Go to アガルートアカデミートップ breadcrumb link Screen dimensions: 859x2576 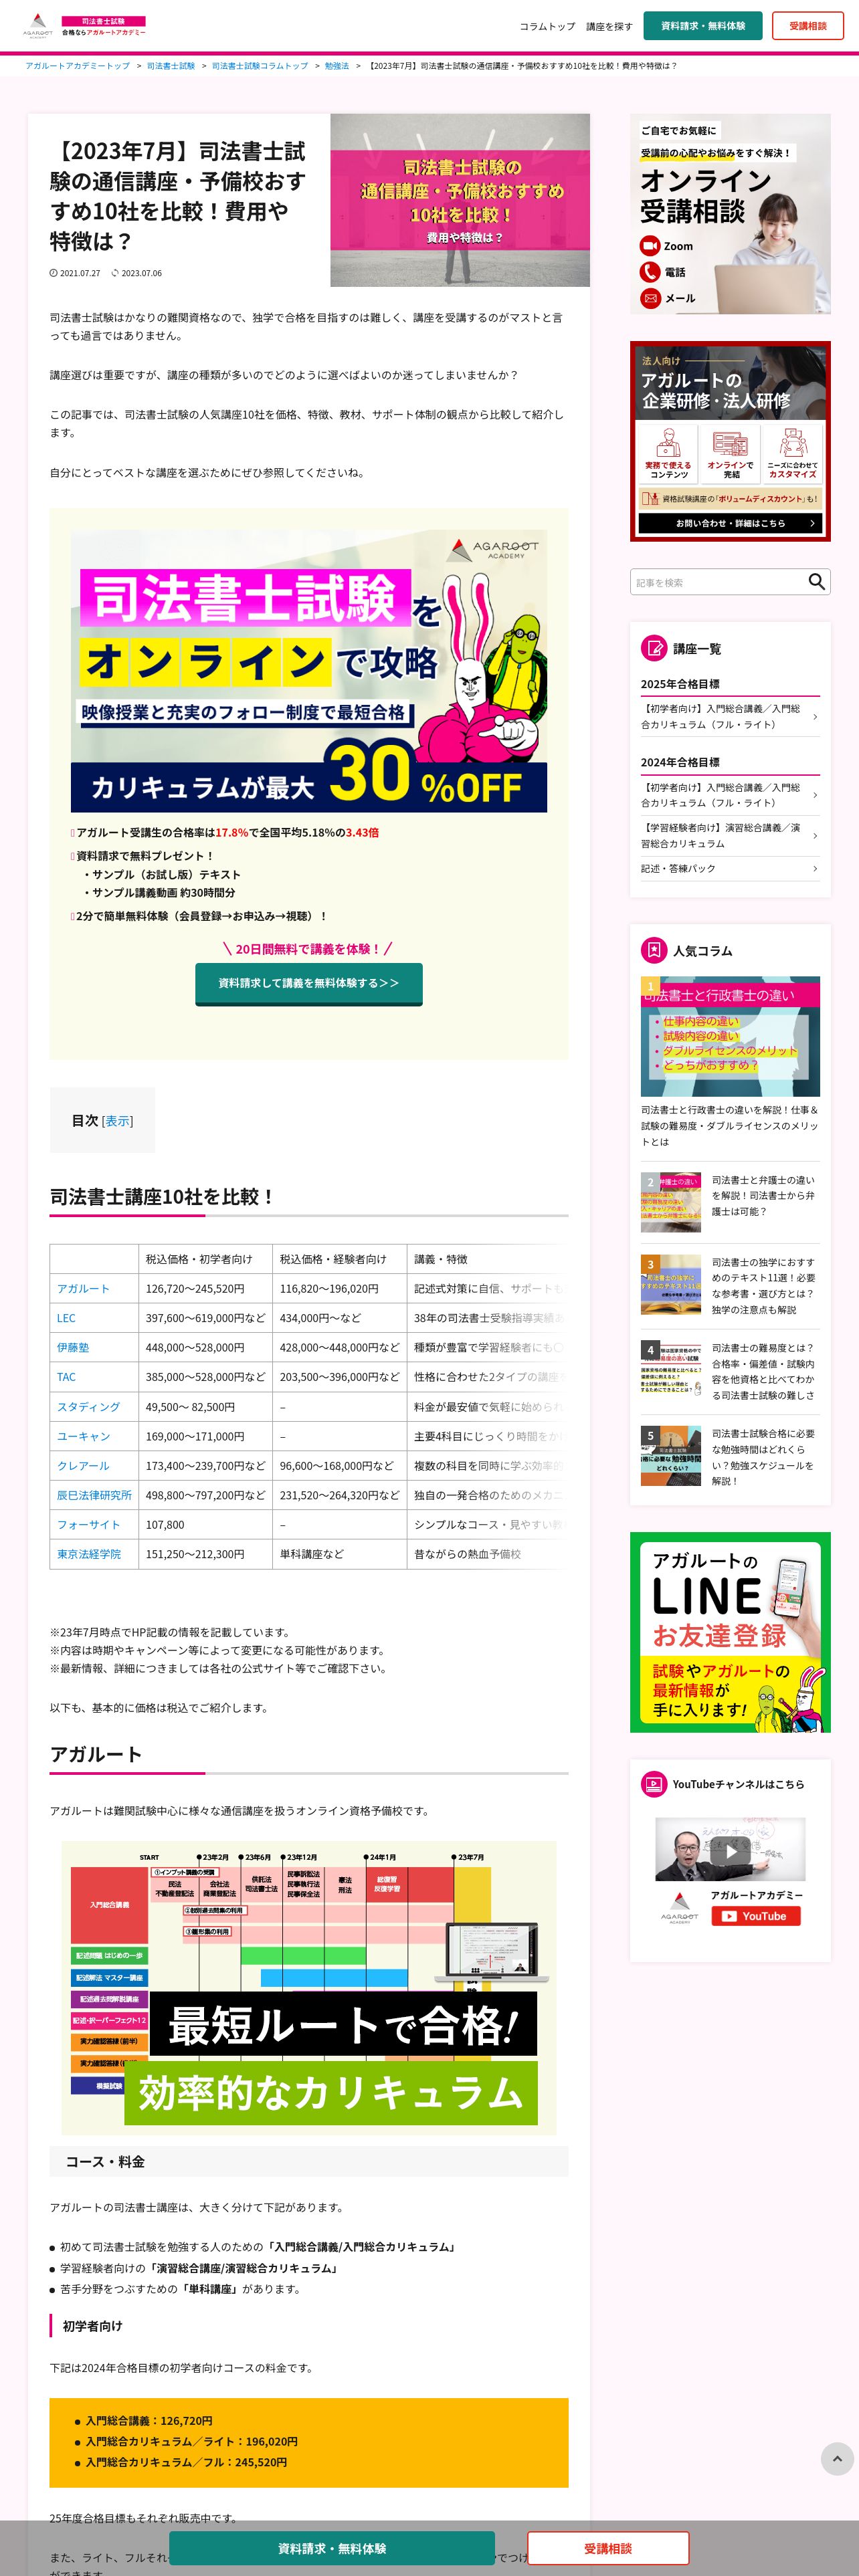(78, 66)
